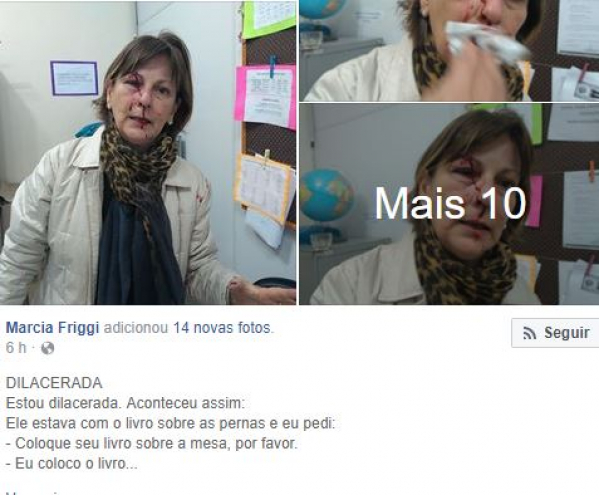Open the '6 h' timestamp permalink

[x=16, y=348]
